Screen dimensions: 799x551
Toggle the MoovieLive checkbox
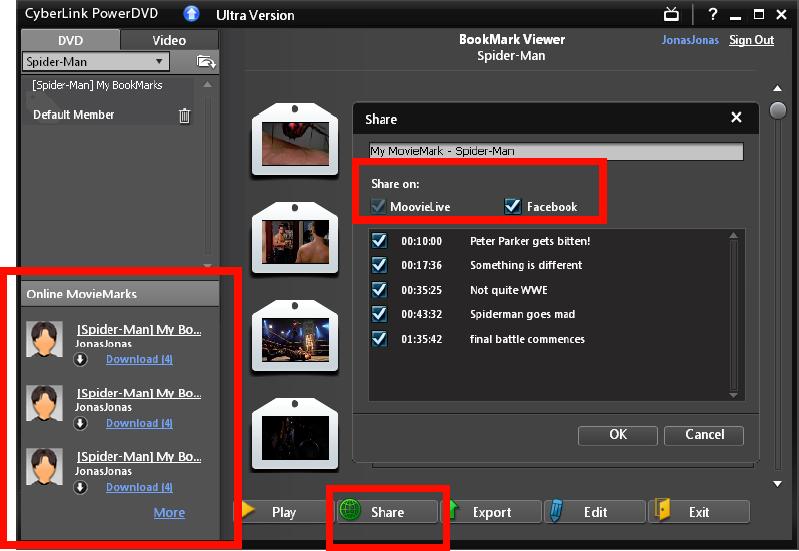378,206
